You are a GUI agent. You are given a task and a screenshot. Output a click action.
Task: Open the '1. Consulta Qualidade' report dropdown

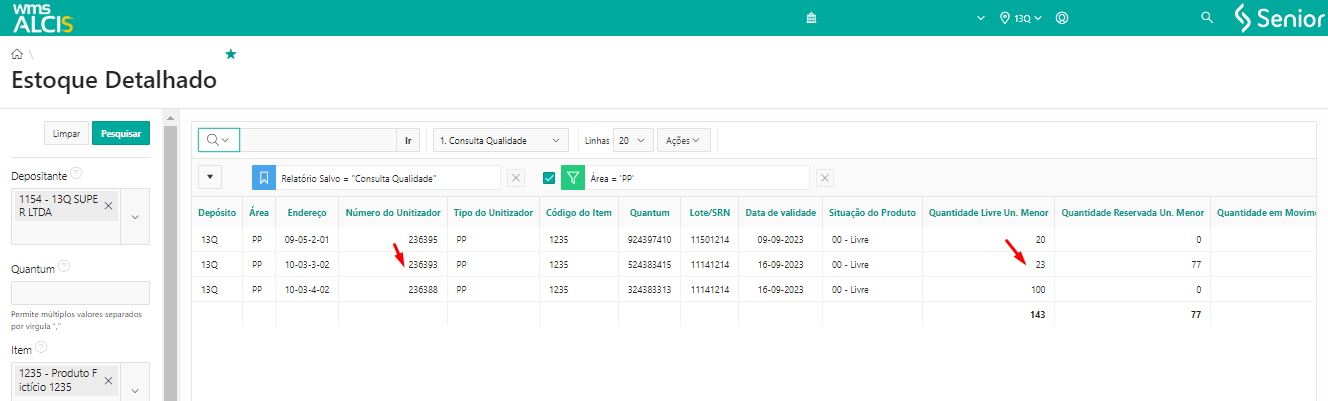tap(501, 141)
